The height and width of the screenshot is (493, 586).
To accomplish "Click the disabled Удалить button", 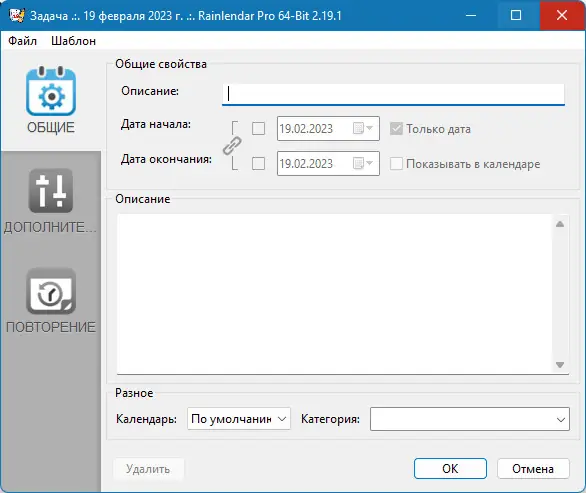I will 148,469.
